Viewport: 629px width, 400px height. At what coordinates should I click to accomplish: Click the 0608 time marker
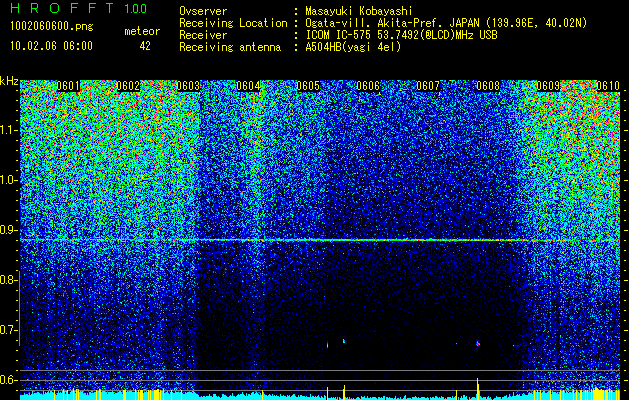pos(488,86)
